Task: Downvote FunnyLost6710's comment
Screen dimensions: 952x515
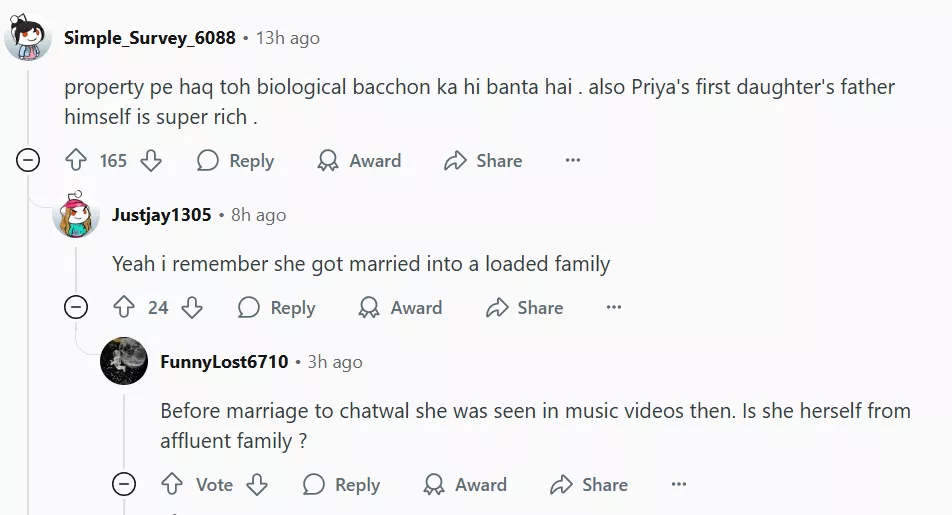Action: point(257,485)
